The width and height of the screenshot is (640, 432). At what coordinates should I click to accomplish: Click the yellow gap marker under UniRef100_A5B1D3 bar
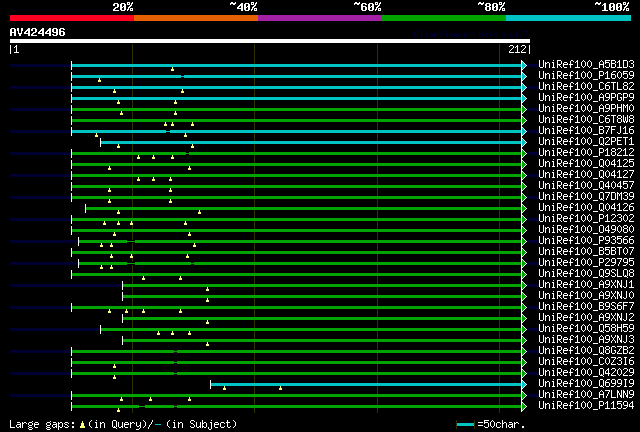point(173,69)
